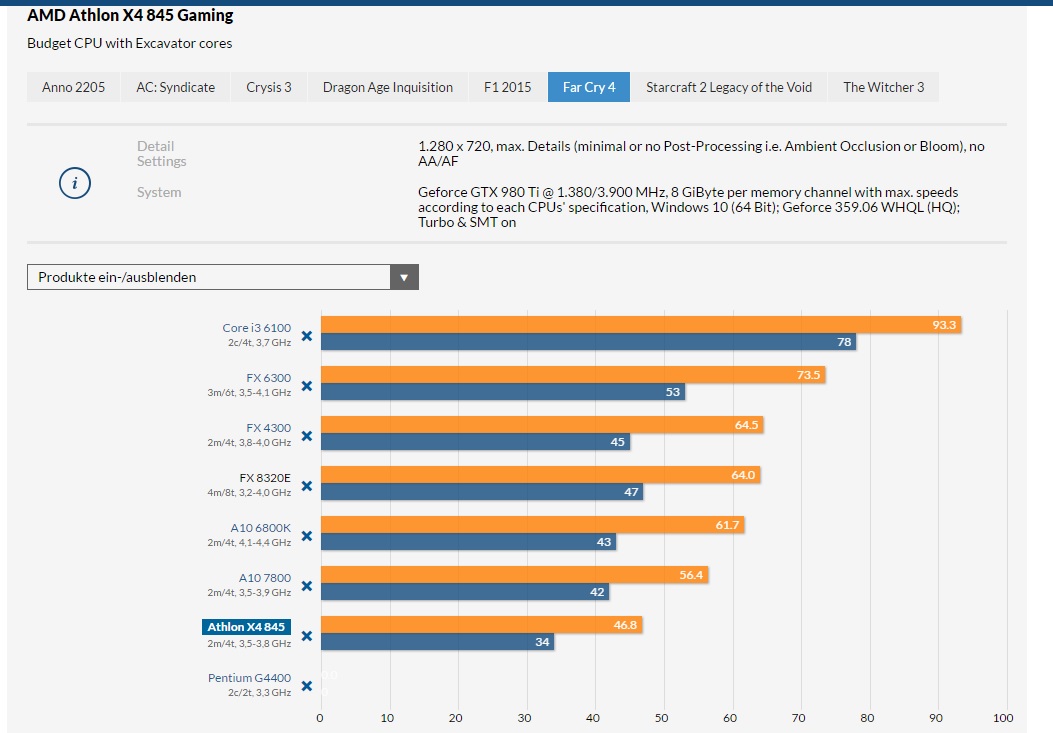The width and height of the screenshot is (1053, 733).
Task: Click the 2m/4t, 4,1-4,4 GHz spec text
Action: (249, 543)
